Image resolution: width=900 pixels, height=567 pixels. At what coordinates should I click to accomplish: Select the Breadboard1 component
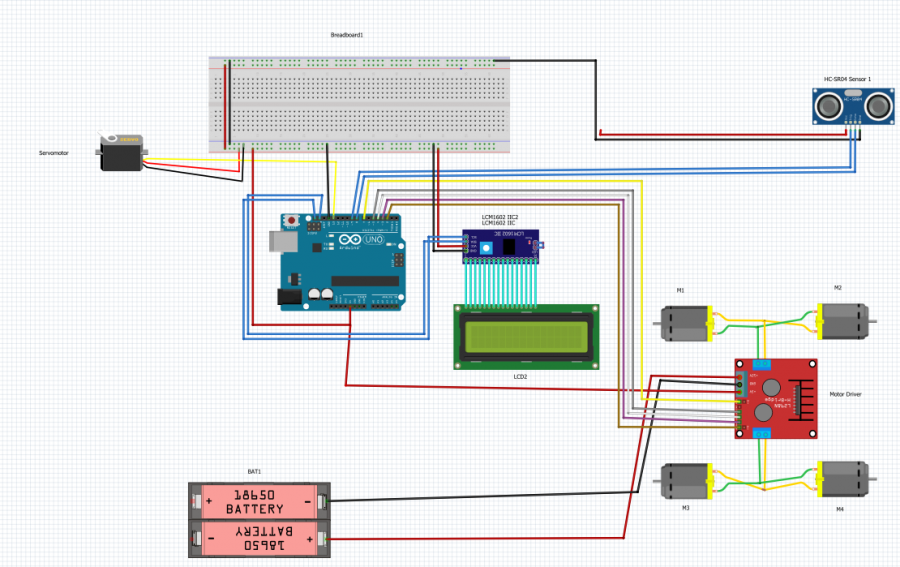(x=361, y=105)
